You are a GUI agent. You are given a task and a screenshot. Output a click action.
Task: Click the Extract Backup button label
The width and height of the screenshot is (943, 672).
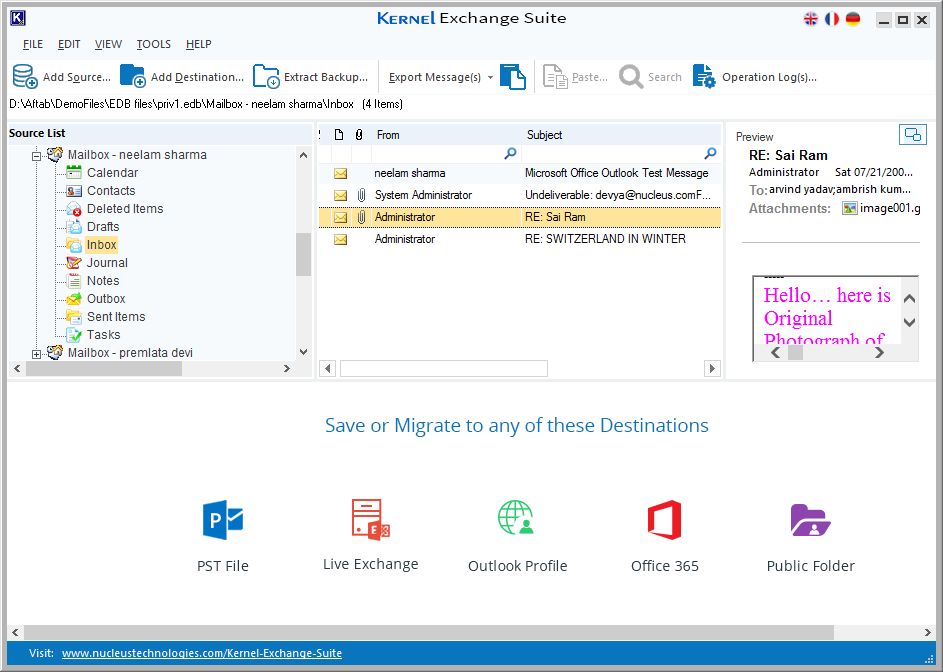(326, 77)
